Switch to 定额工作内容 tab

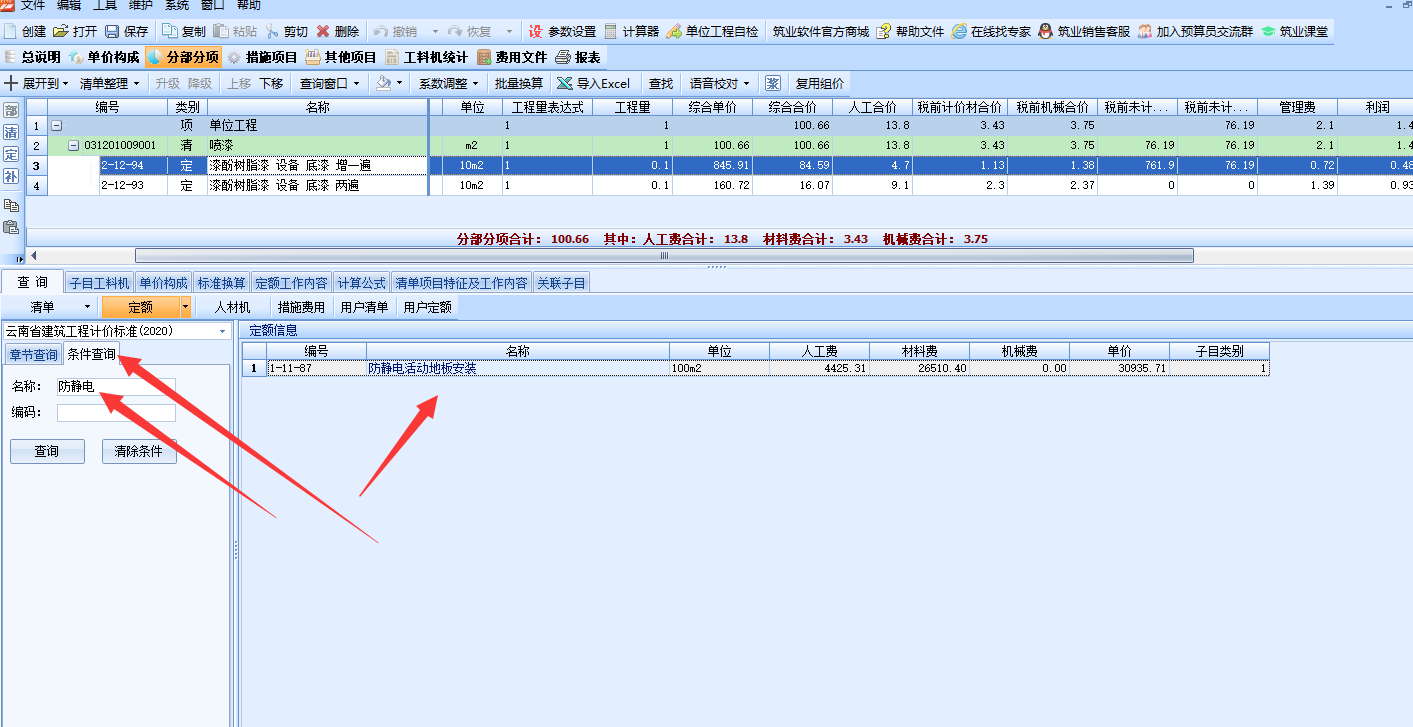[291, 283]
